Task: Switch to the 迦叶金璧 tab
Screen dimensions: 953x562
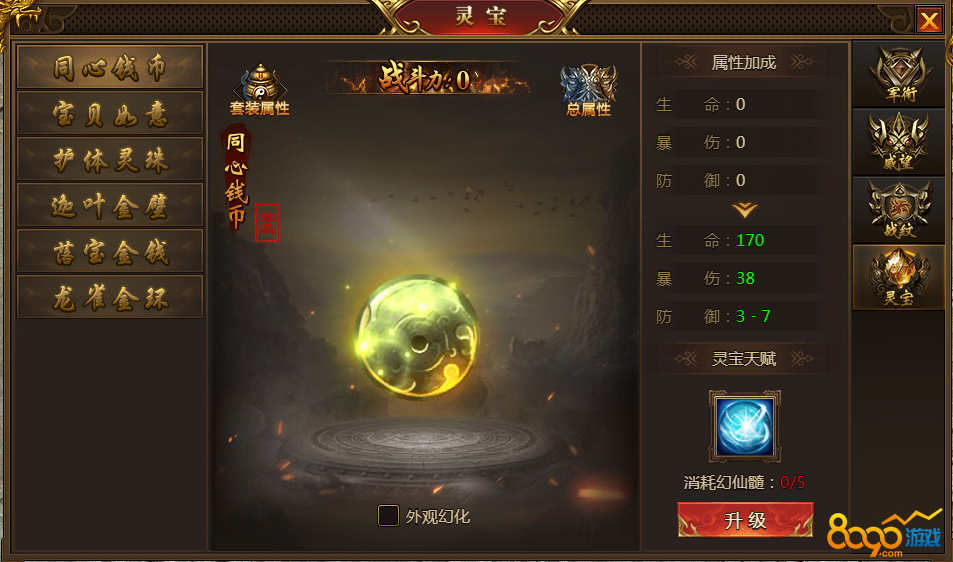Action: tap(110, 206)
